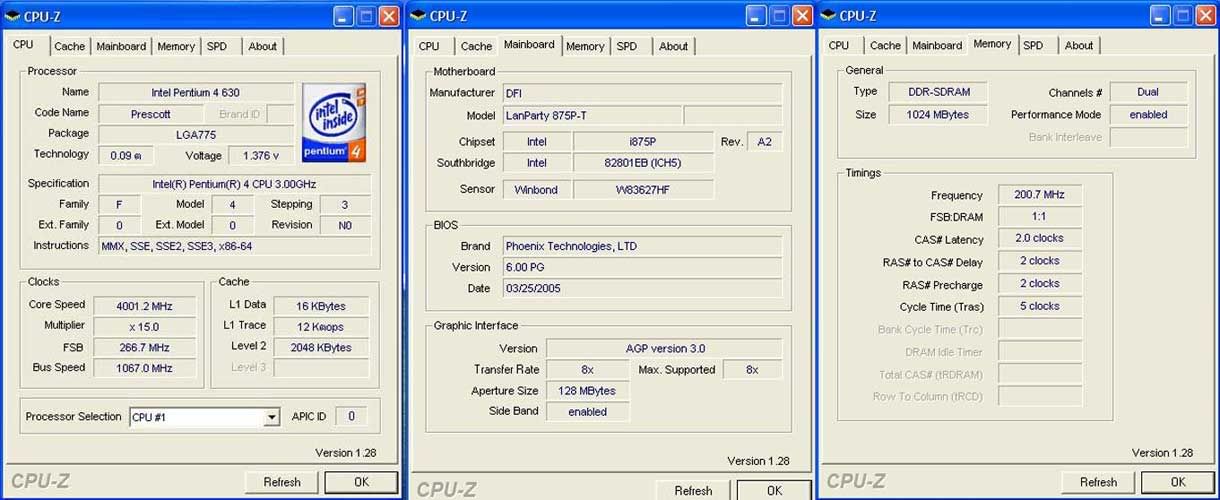This screenshot has width=1220, height=500.
Task: Click the Sensor value 'W83627HF'
Action: [x=643, y=189]
